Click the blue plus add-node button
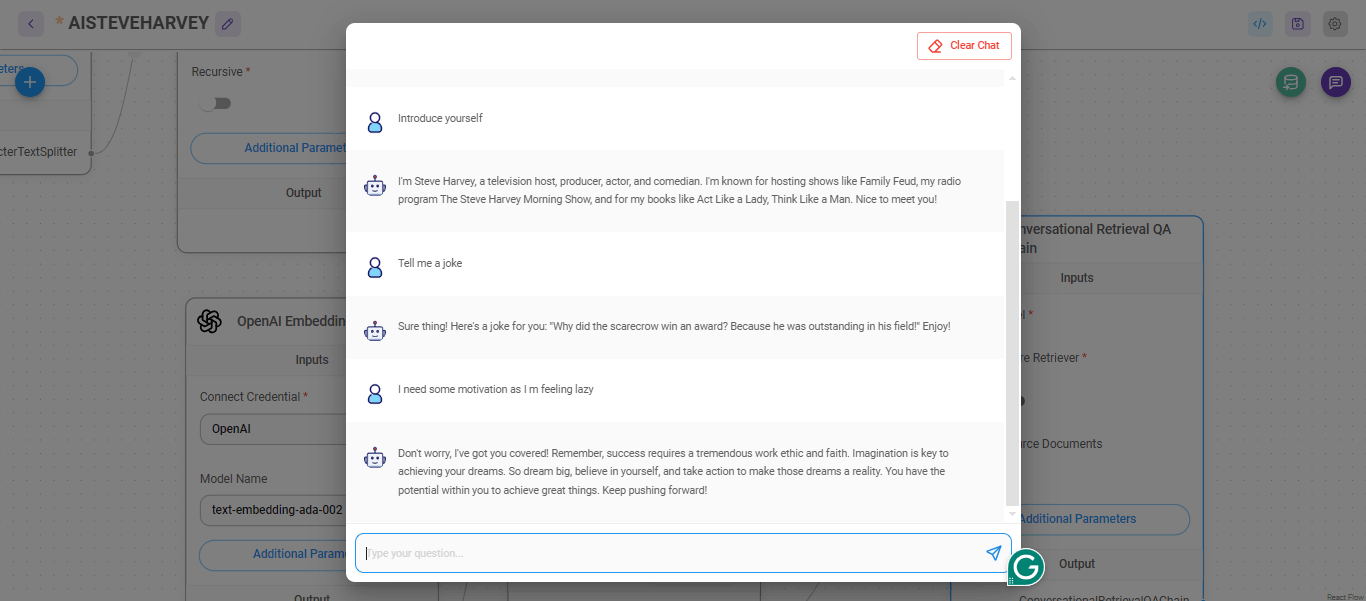 click(x=30, y=82)
